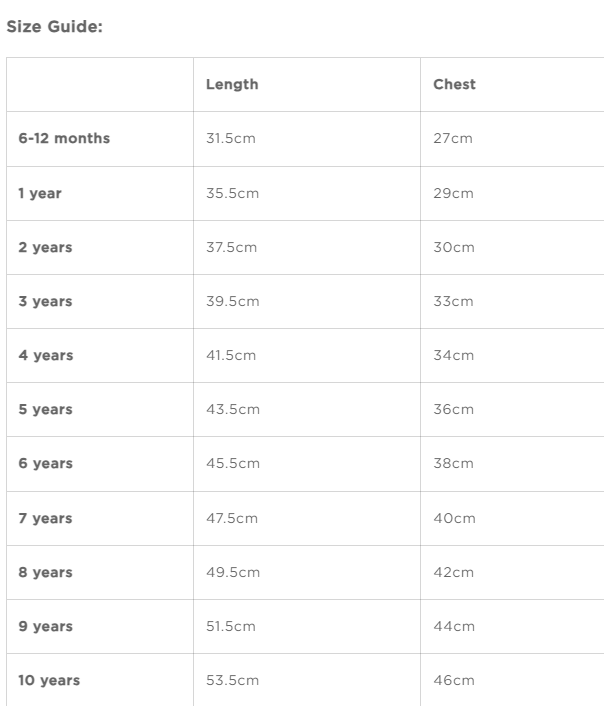Click the 53.5cm length value
Viewport: 604px width, 706px height.
coord(232,680)
